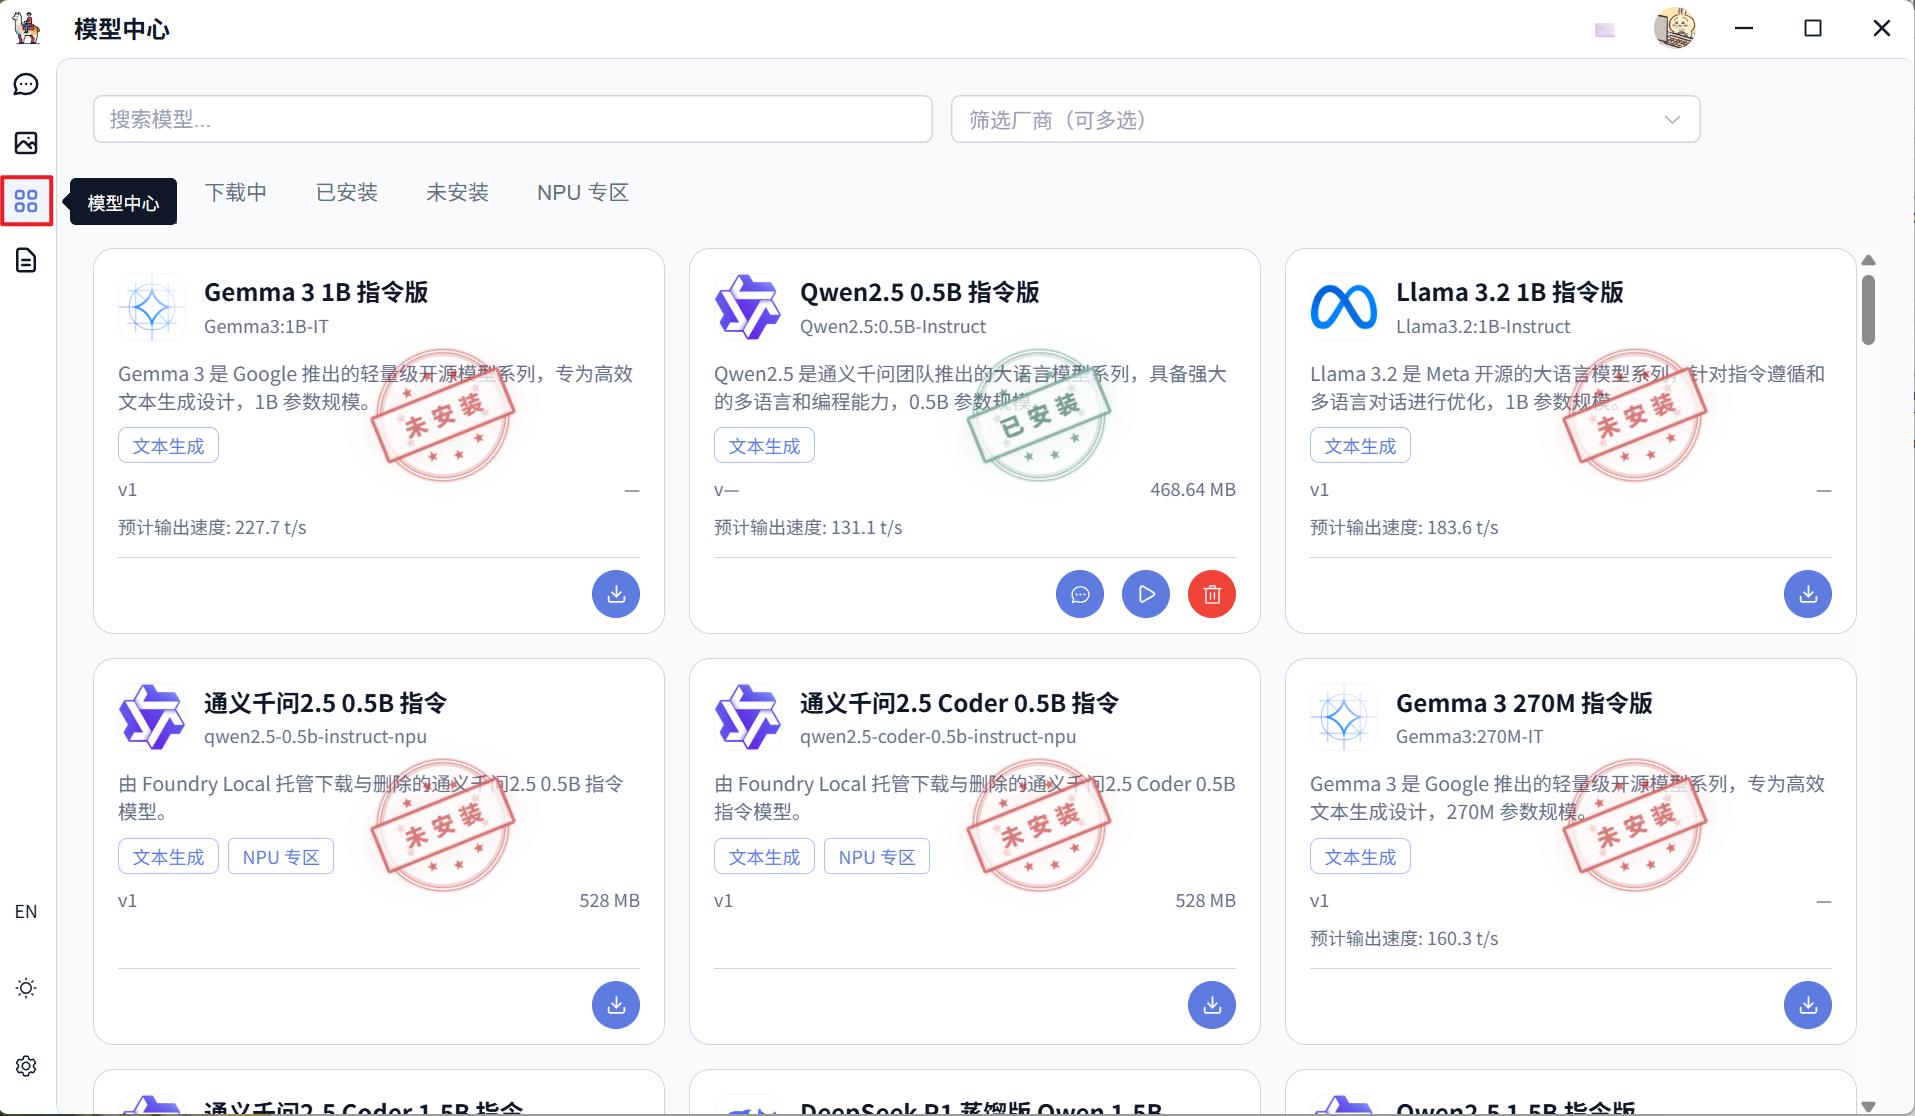Viewport: 1915px width, 1116px height.
Task: Download the 通义千问2.5 Coder 0.5B 指令 model
Action: 1212,1005
